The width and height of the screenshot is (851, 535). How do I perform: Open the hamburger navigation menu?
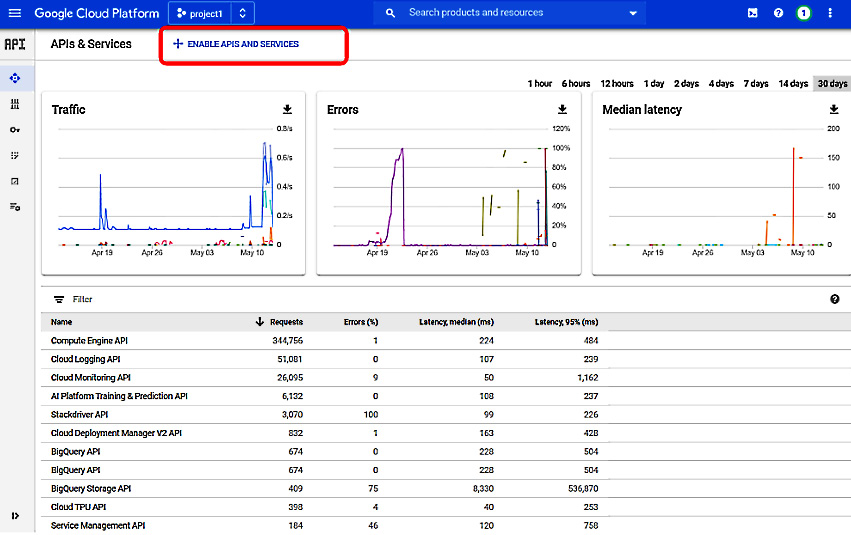click(x=15, y=13)
